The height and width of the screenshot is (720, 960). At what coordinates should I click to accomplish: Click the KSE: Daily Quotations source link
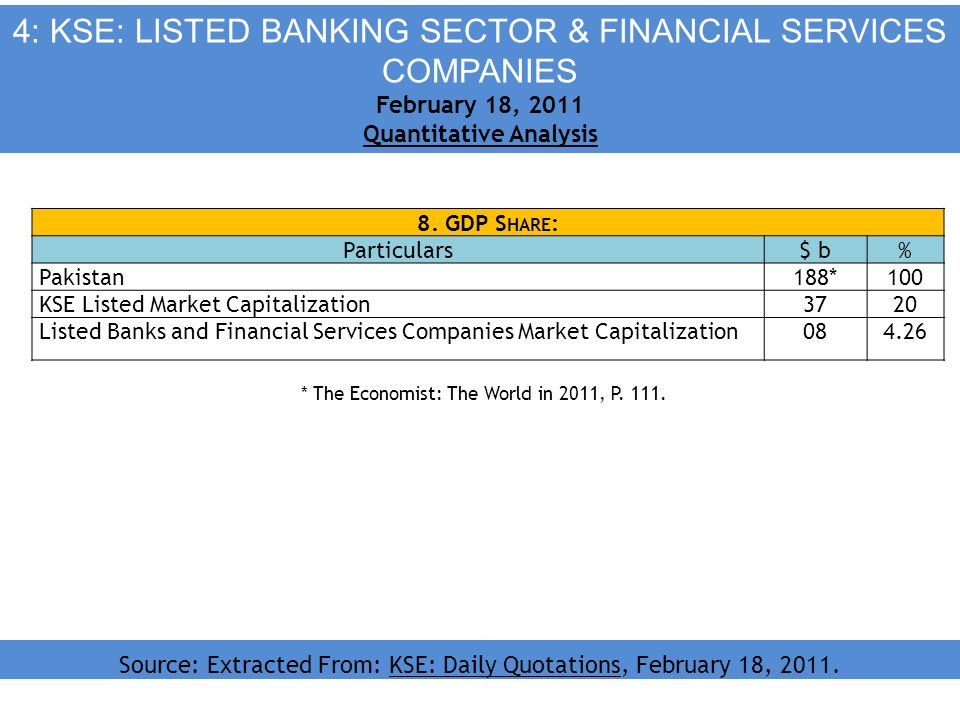pos(504,664)
